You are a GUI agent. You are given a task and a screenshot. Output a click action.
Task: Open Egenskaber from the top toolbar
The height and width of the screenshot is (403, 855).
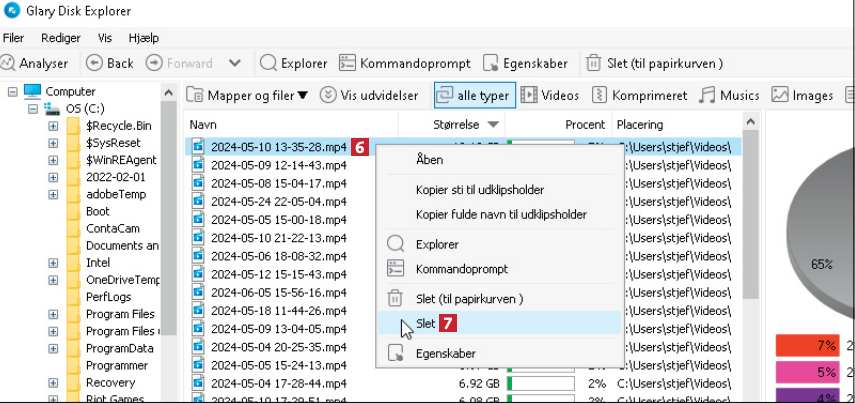491,63
